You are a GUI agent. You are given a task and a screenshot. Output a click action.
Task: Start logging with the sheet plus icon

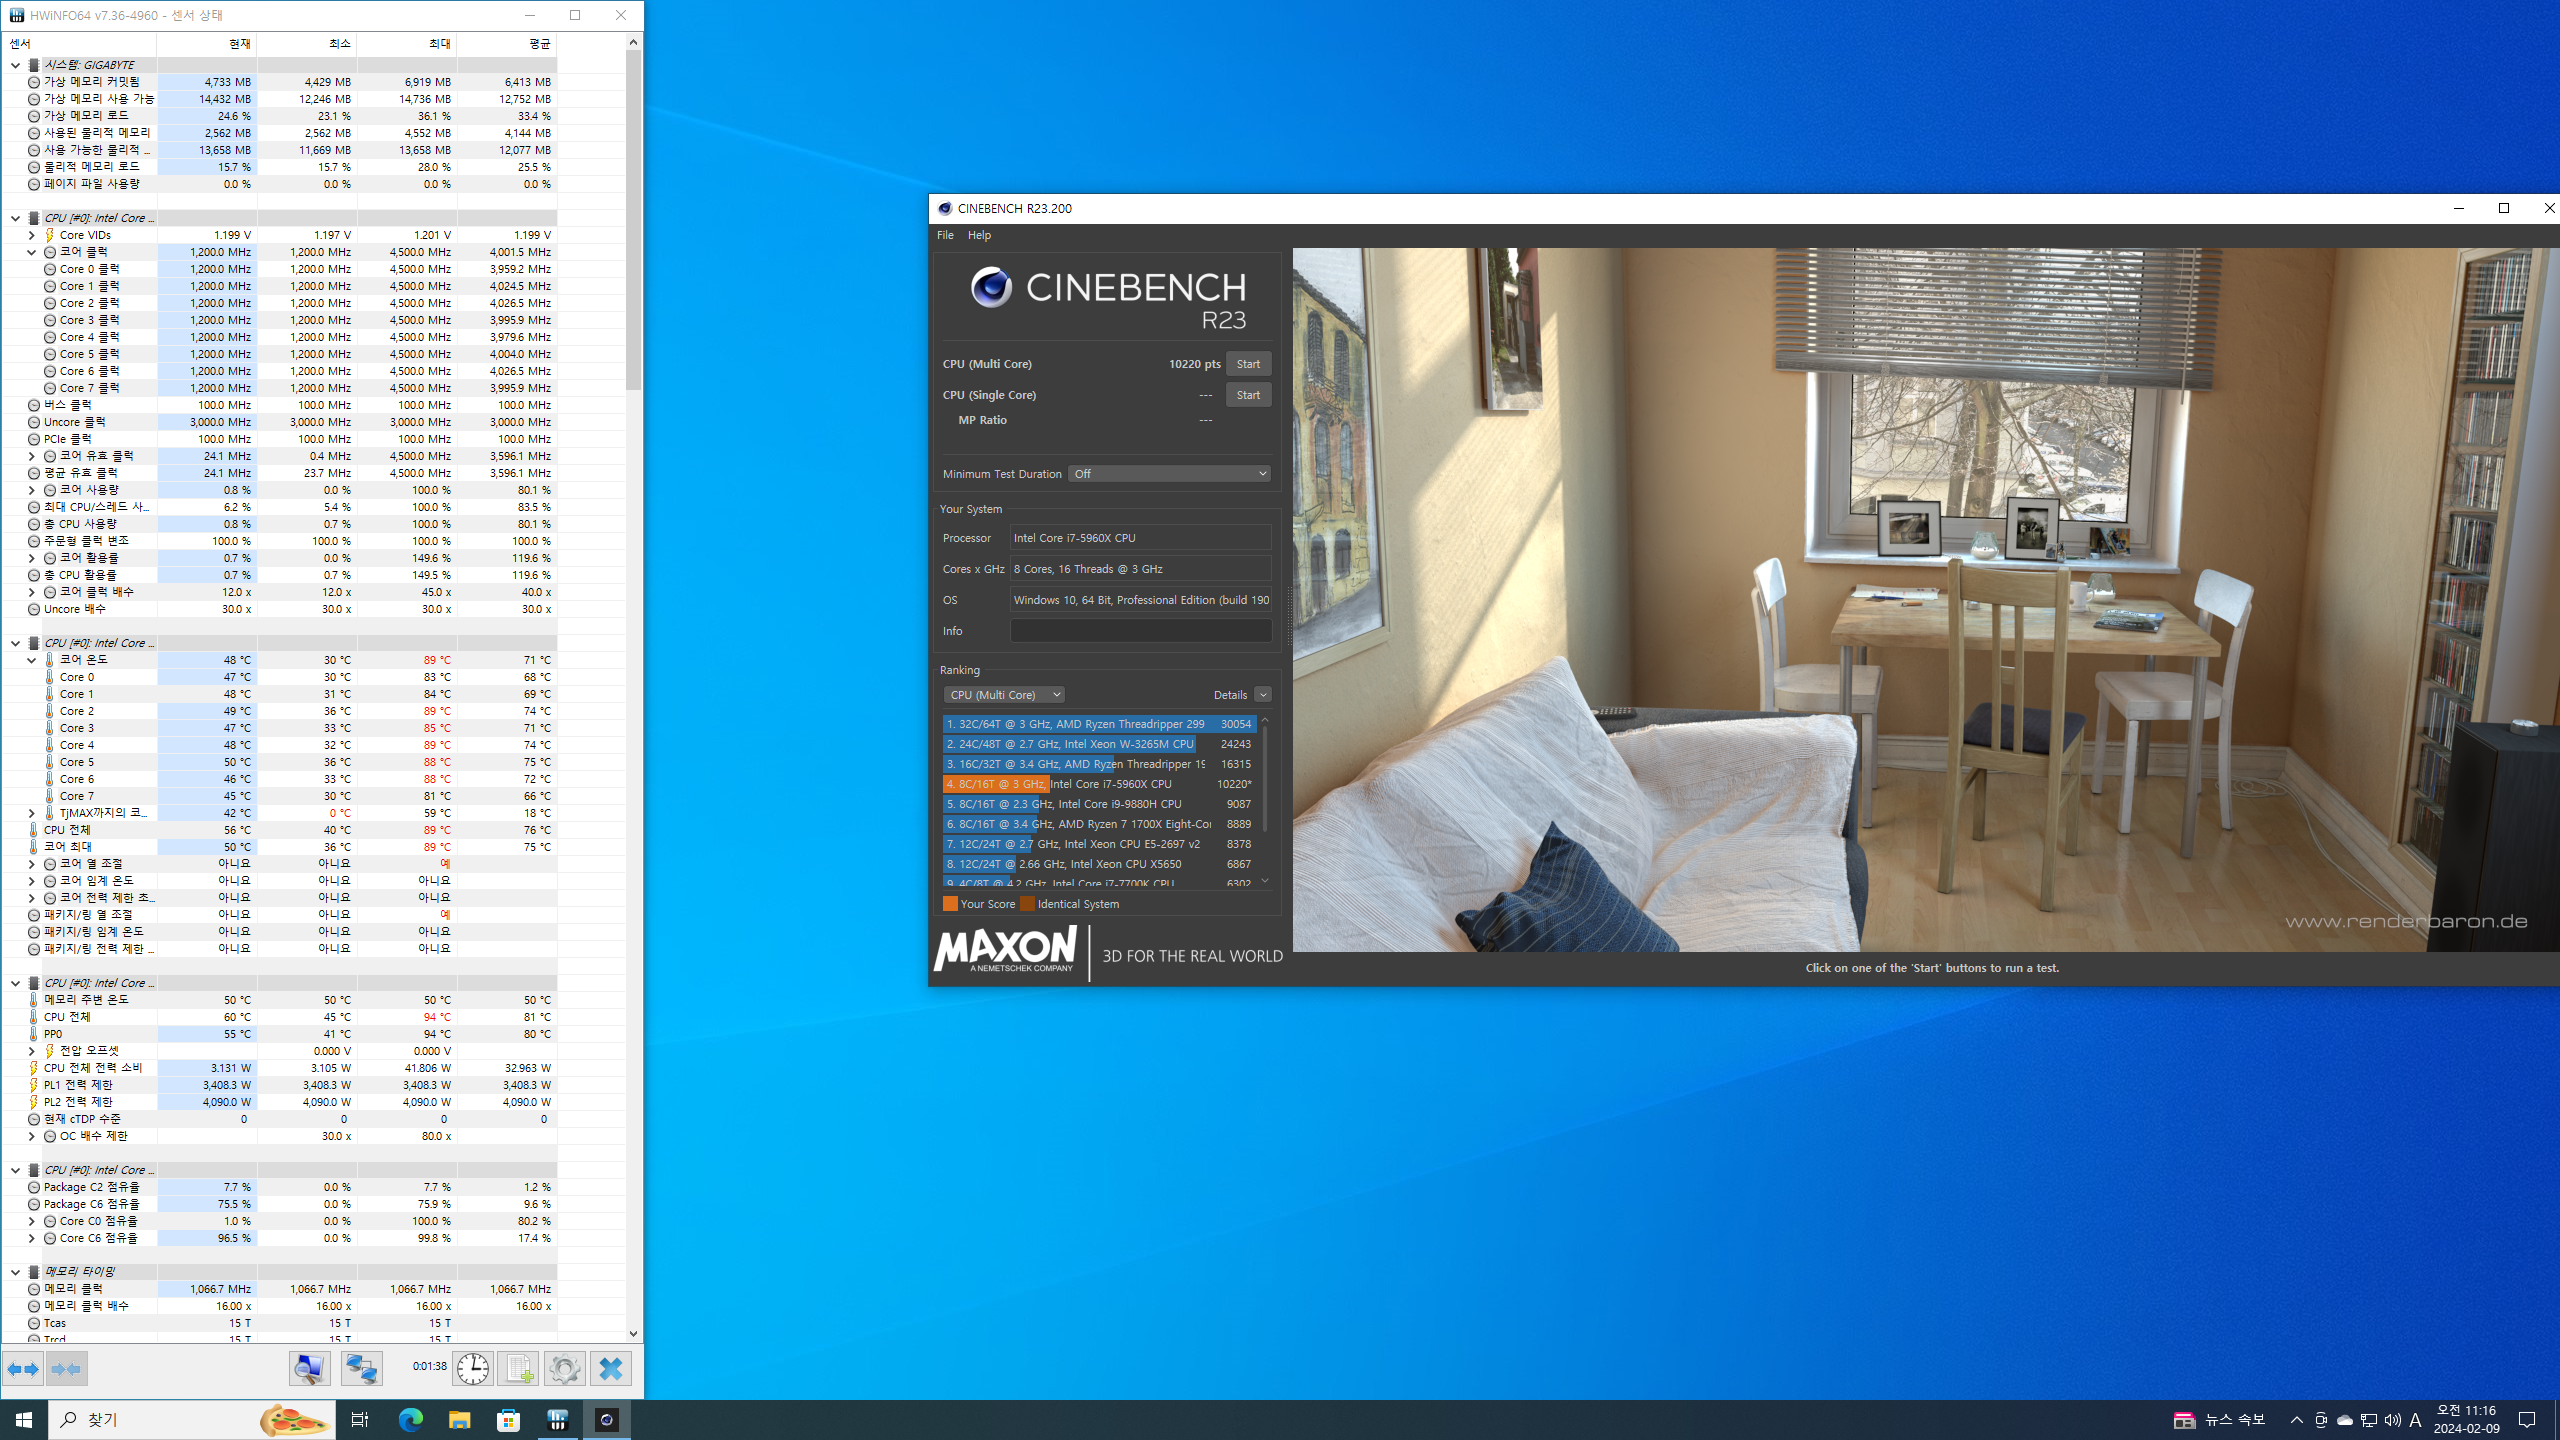(x=518, y=1368)
